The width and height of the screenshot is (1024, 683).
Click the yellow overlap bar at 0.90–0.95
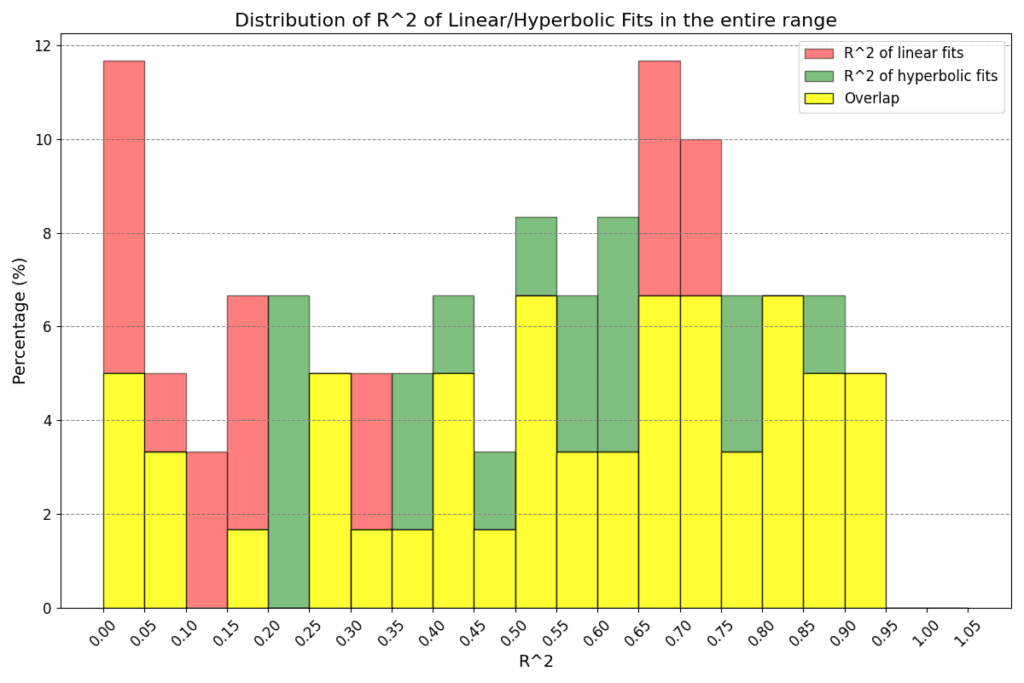tap(865, 490)
